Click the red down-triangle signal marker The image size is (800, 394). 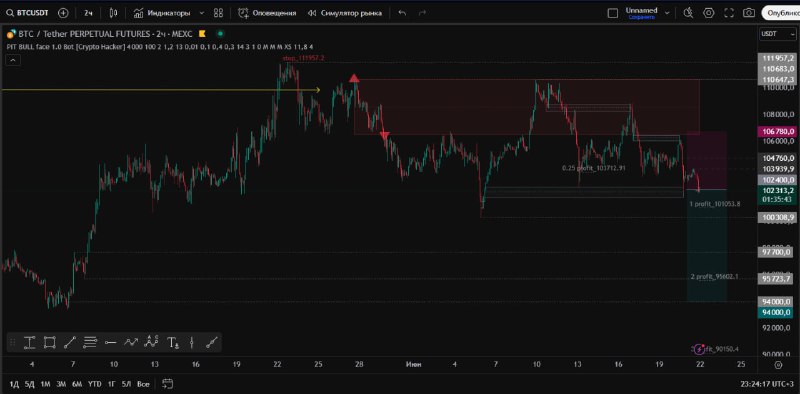pos(385,134)
